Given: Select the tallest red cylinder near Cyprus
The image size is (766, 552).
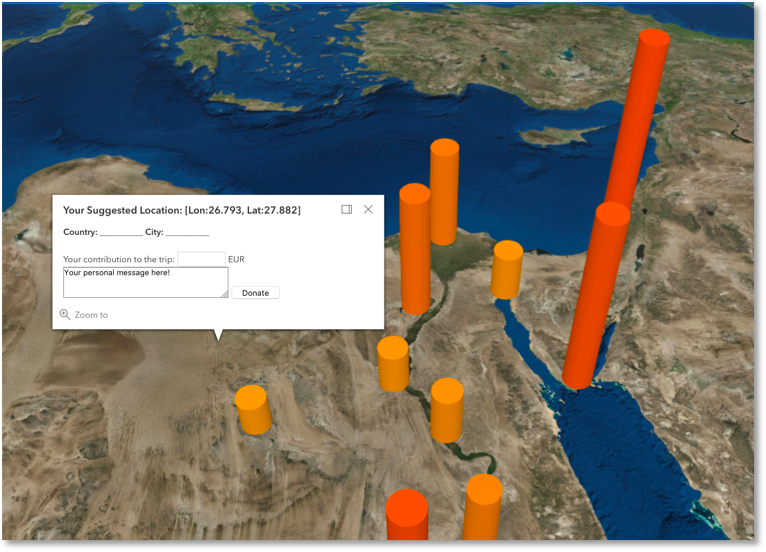Looking at the screenshot, I should [637, 120].
